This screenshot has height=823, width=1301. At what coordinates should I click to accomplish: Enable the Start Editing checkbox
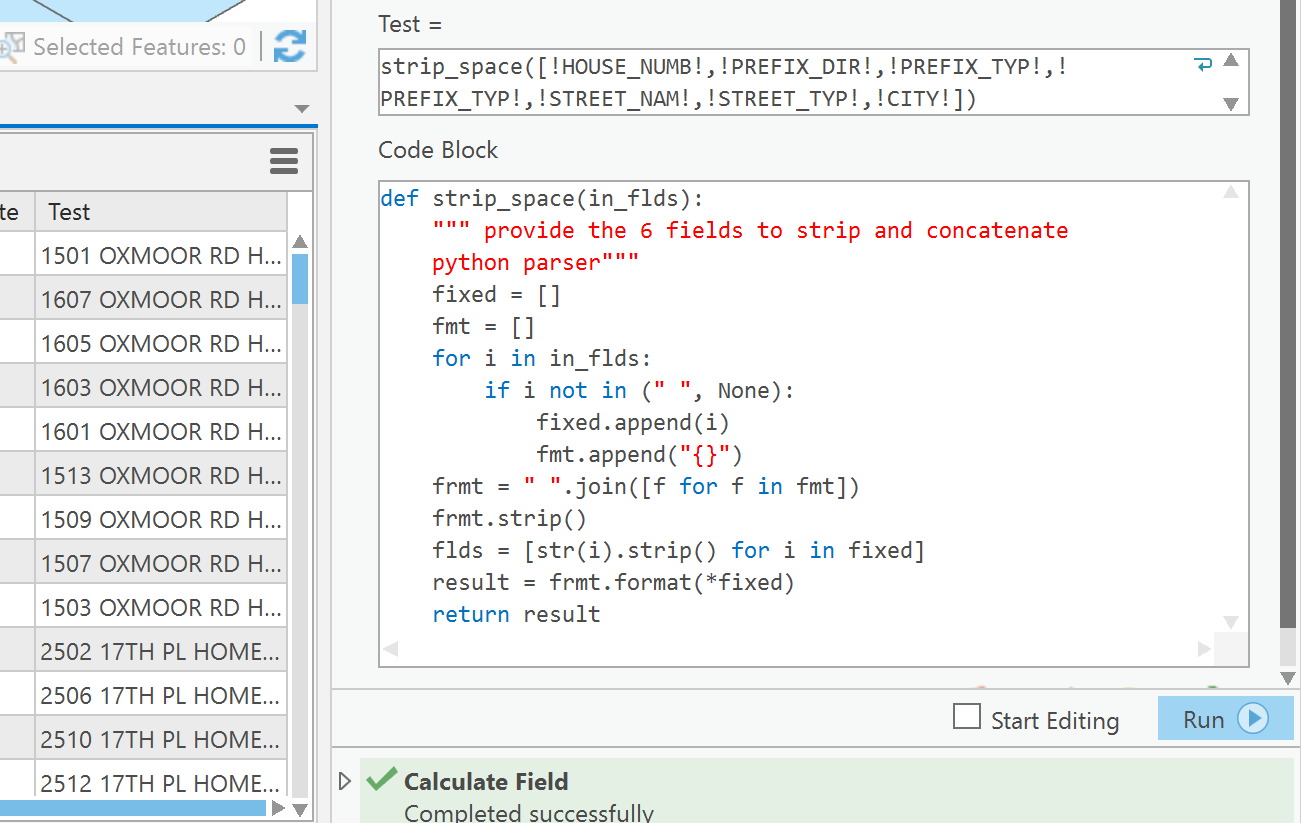967,717
